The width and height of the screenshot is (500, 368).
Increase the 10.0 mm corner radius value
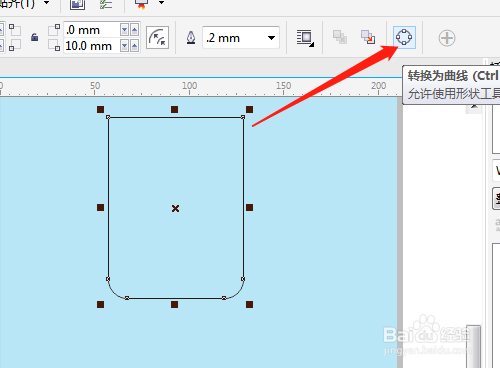click(134, 46)
